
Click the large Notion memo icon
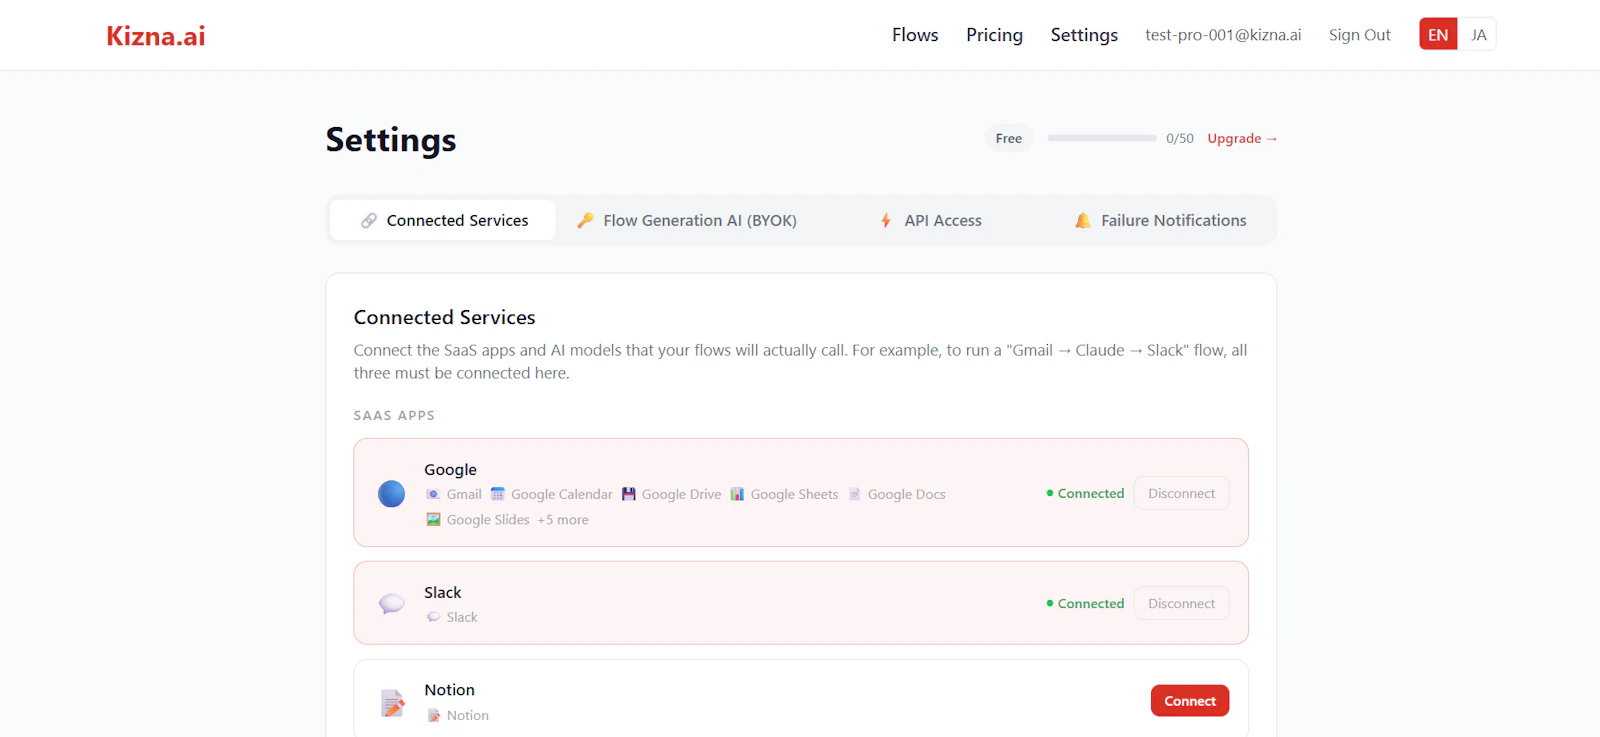pos(392,702)
